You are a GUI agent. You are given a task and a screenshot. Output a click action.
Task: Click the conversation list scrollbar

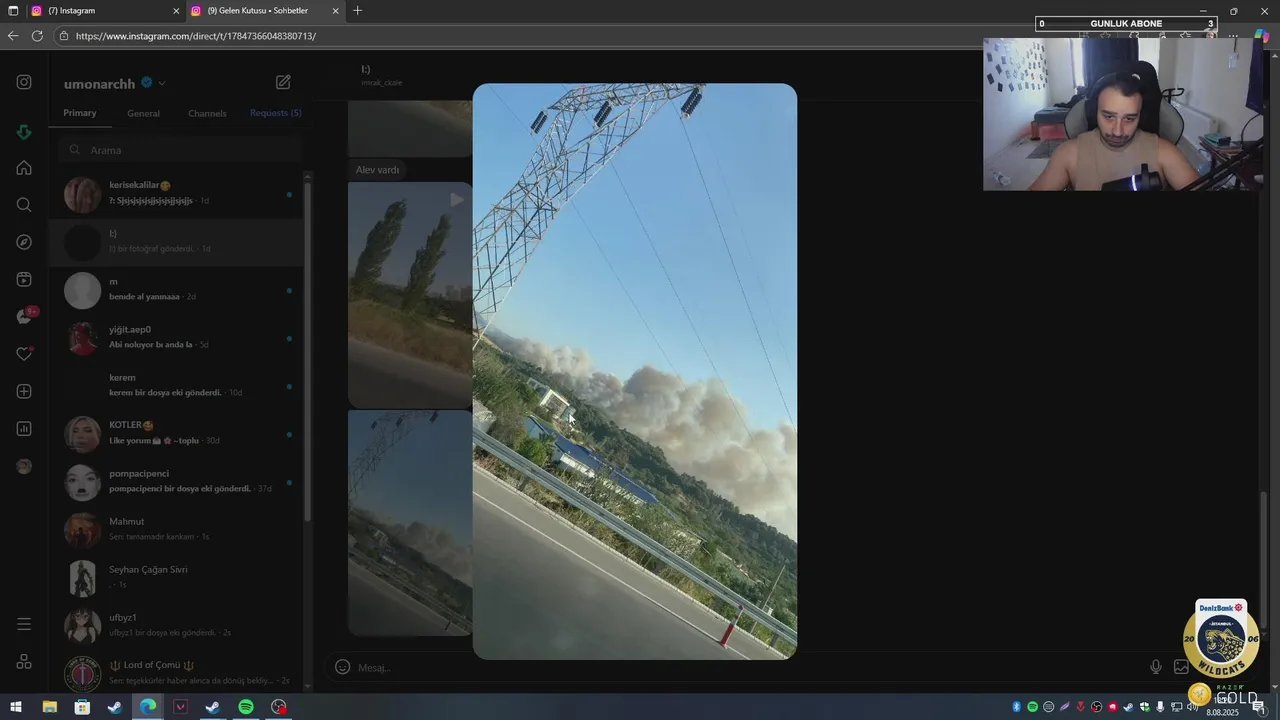(307, 350)
